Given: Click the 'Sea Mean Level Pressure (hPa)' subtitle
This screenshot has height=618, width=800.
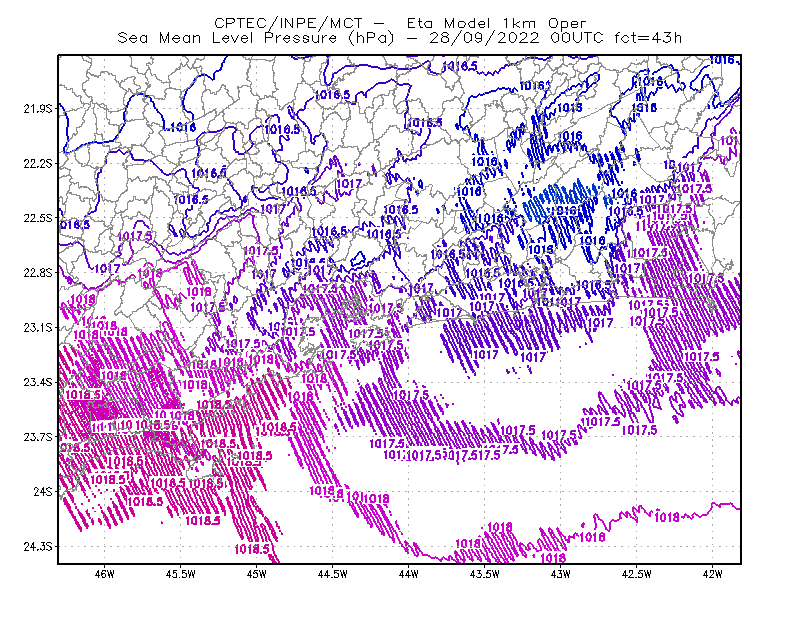Looking at the screenshot, I should (x=256, y=38).
